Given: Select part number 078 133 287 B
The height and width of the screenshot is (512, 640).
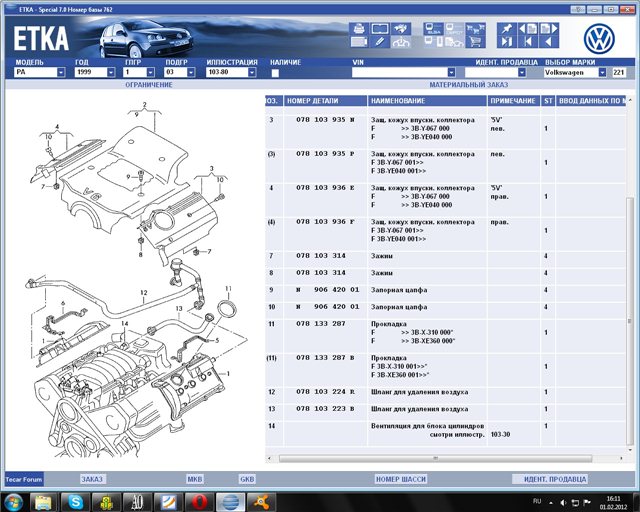Looking at the screenshot, I should (325, 358).
